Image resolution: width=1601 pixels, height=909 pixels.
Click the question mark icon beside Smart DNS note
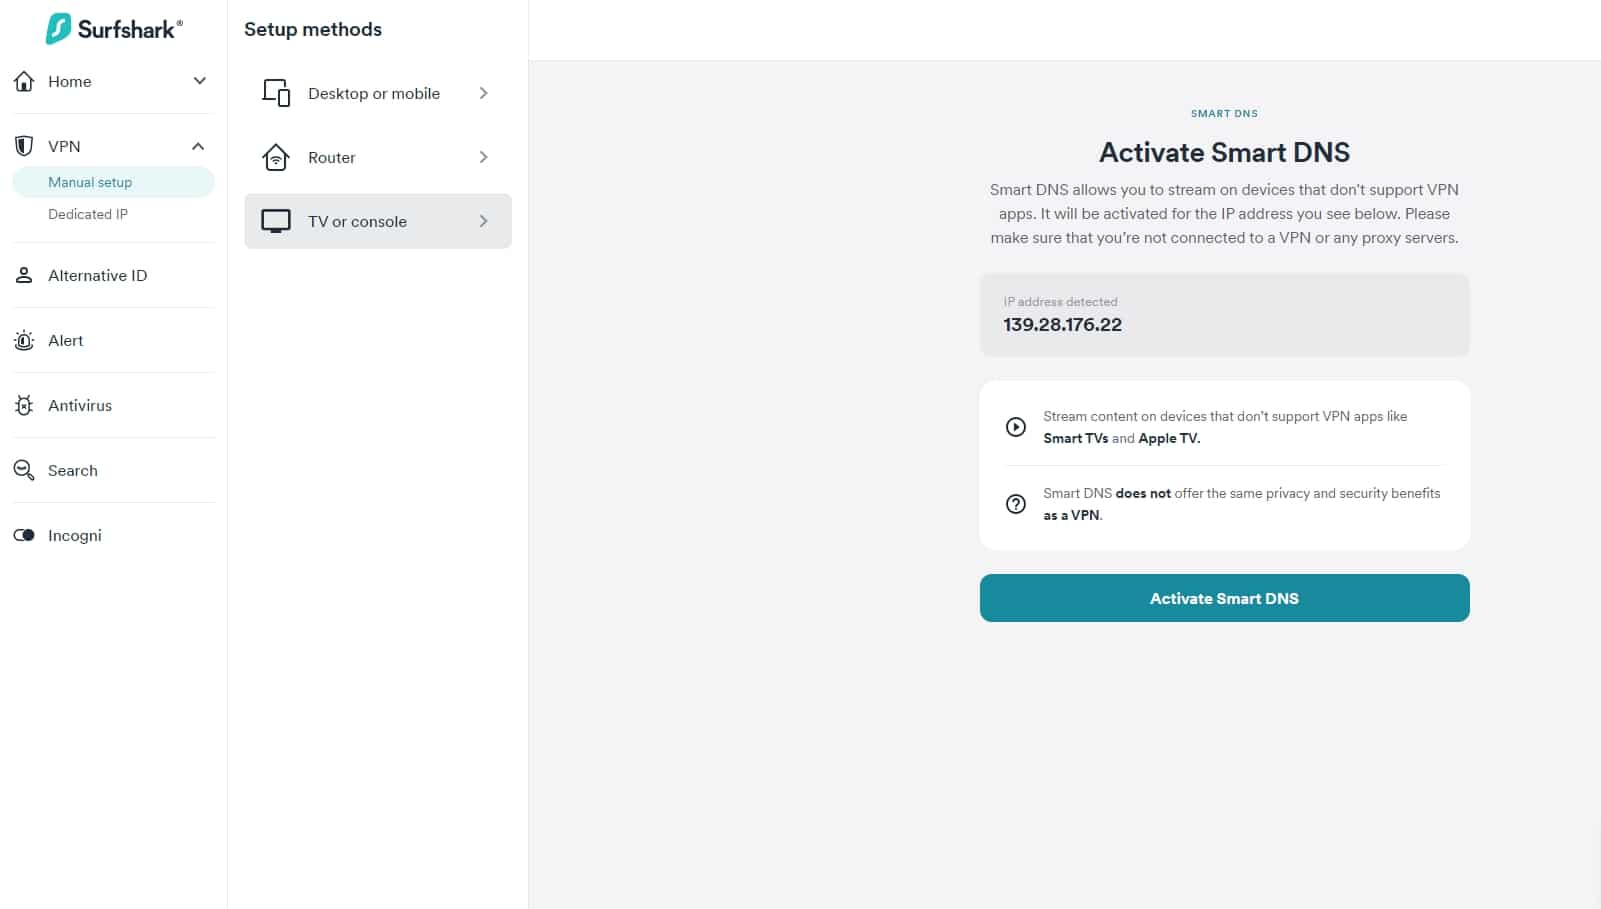point(1015,504)
